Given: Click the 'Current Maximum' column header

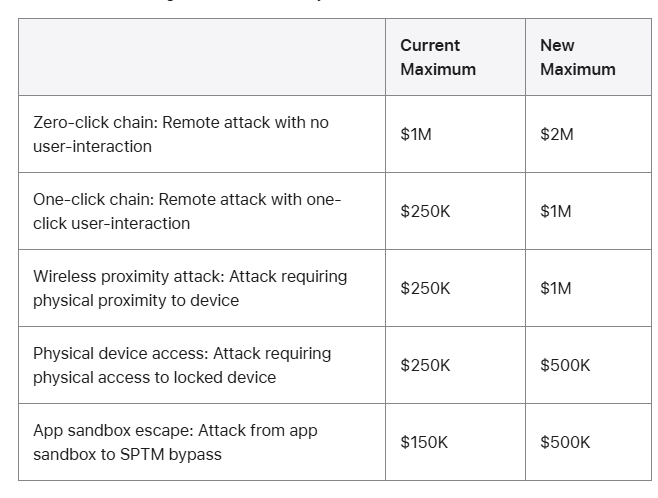Looking at the screenshot, I should pyautogui.click(x=437, y=57).
